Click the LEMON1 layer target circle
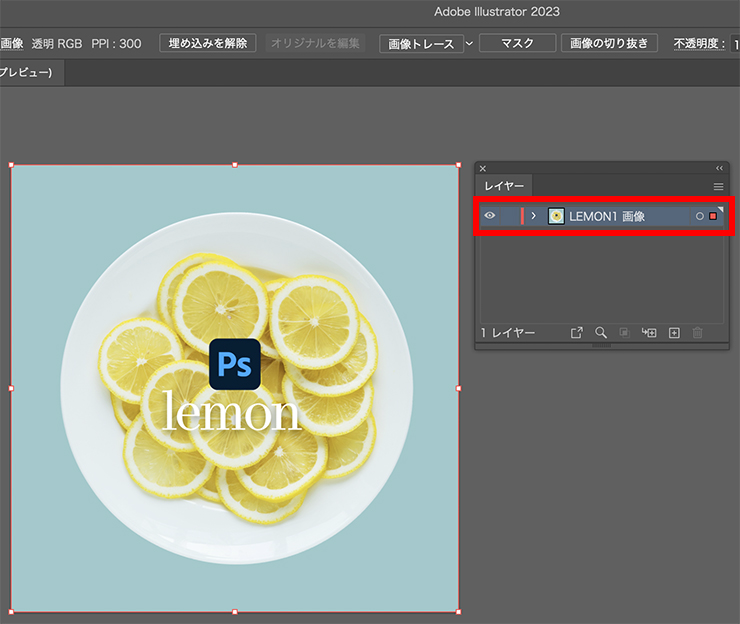 (699, 216)
